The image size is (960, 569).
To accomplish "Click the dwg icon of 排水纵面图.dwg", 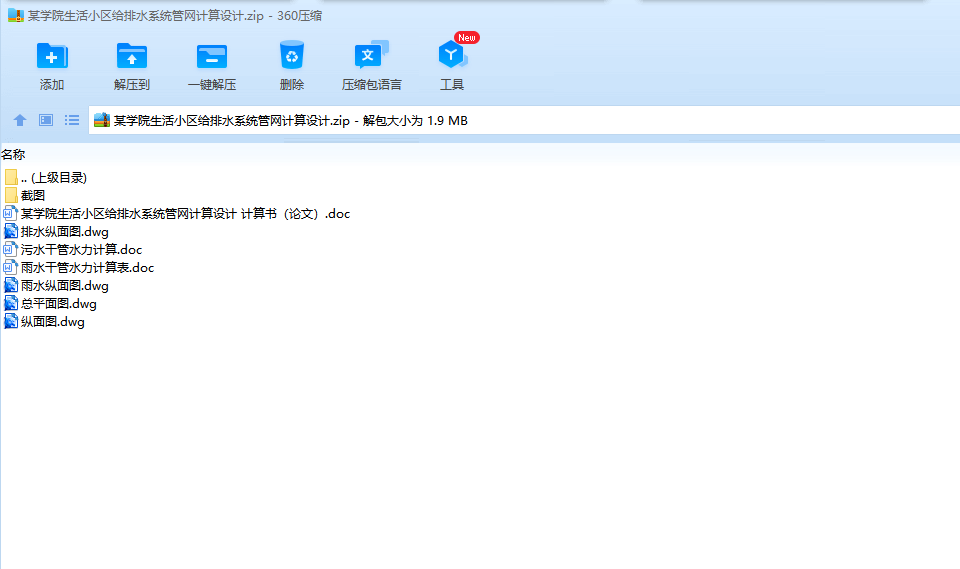I will tap(10, 232).
